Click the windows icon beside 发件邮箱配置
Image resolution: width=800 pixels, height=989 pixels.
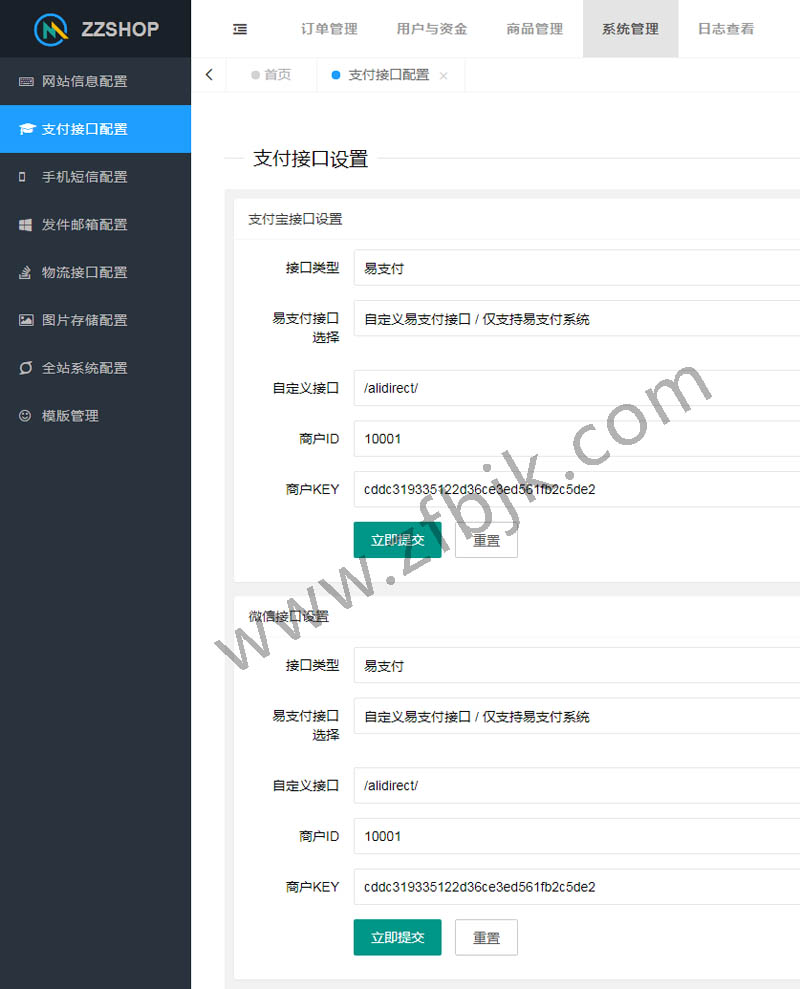point(25,225)
